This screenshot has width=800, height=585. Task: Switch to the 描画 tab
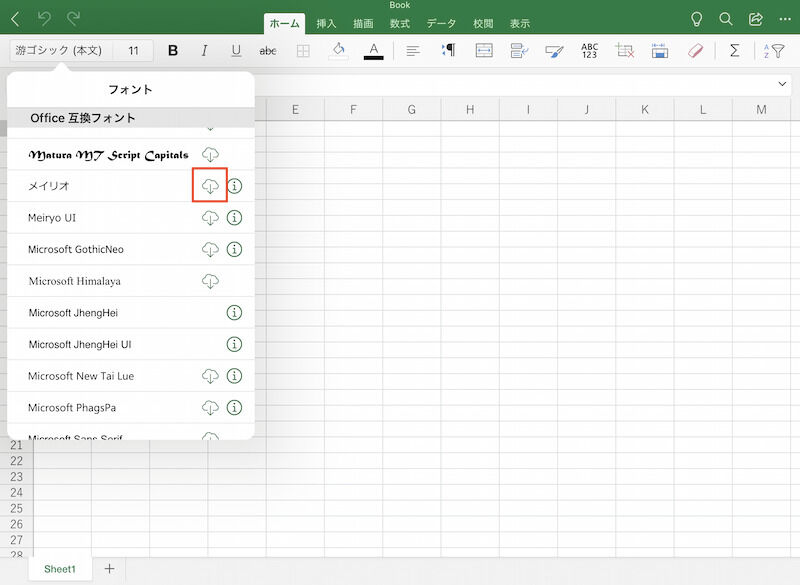(x=363, y=23)
